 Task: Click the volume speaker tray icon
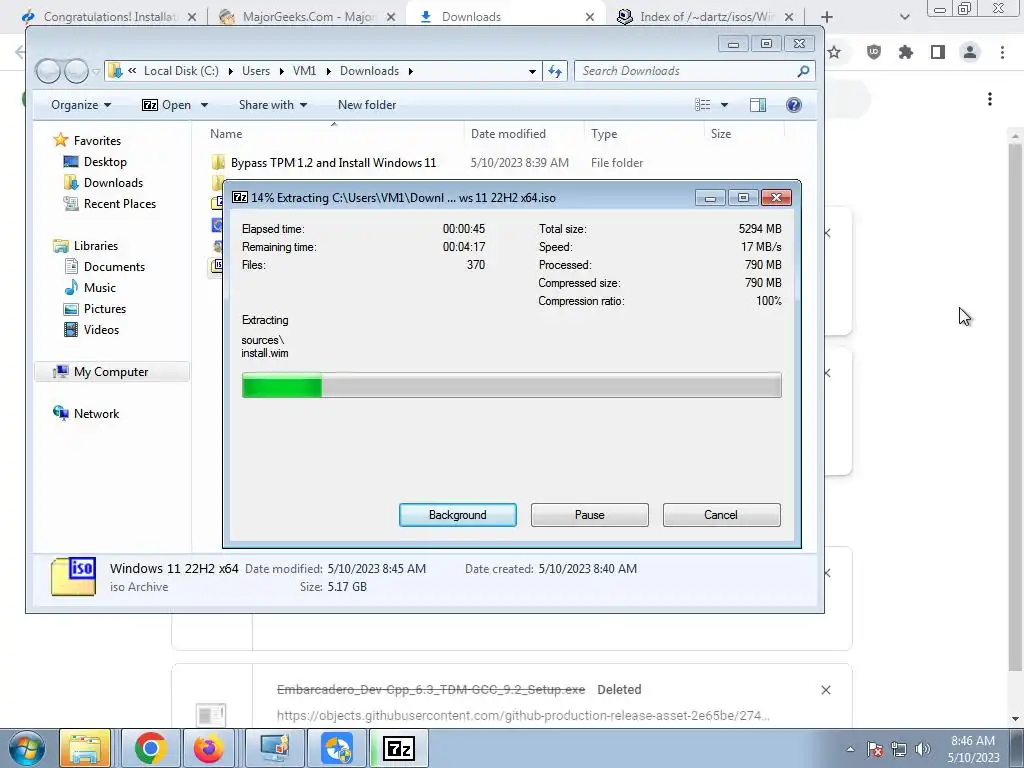(923, 749)
